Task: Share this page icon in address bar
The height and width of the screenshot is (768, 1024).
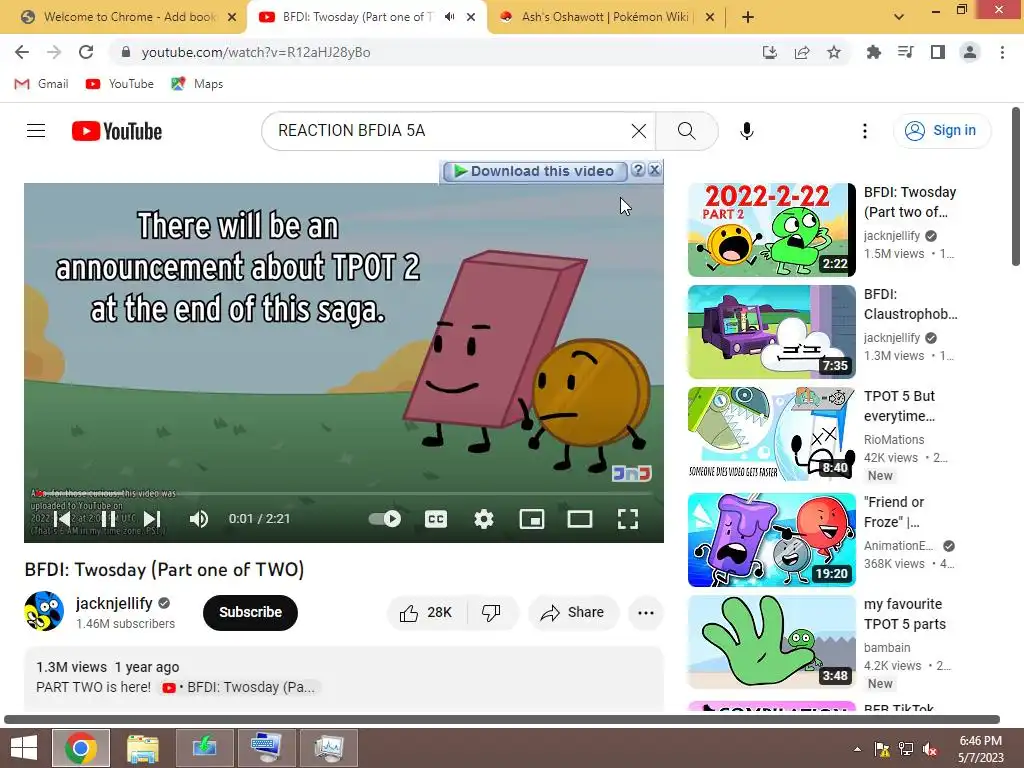Action: (x=802, y=52)
